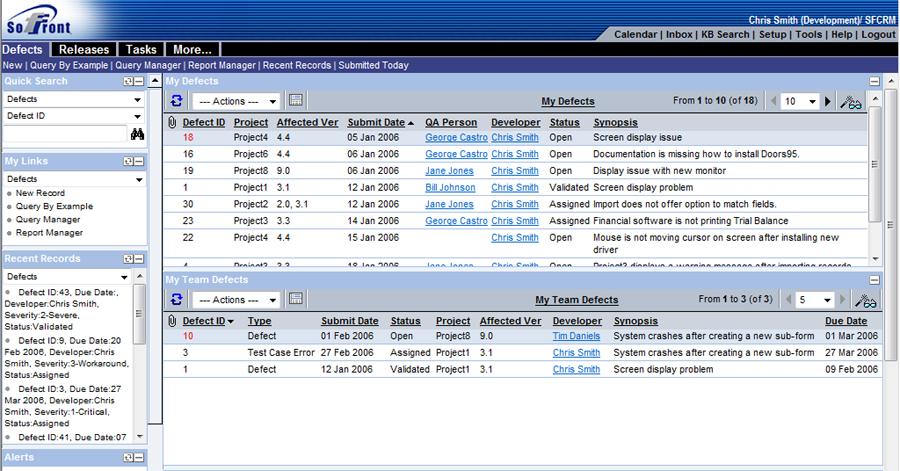Open Recent Records in the sub-menu bar
This screenshot has width=900, height=471.
297,65
